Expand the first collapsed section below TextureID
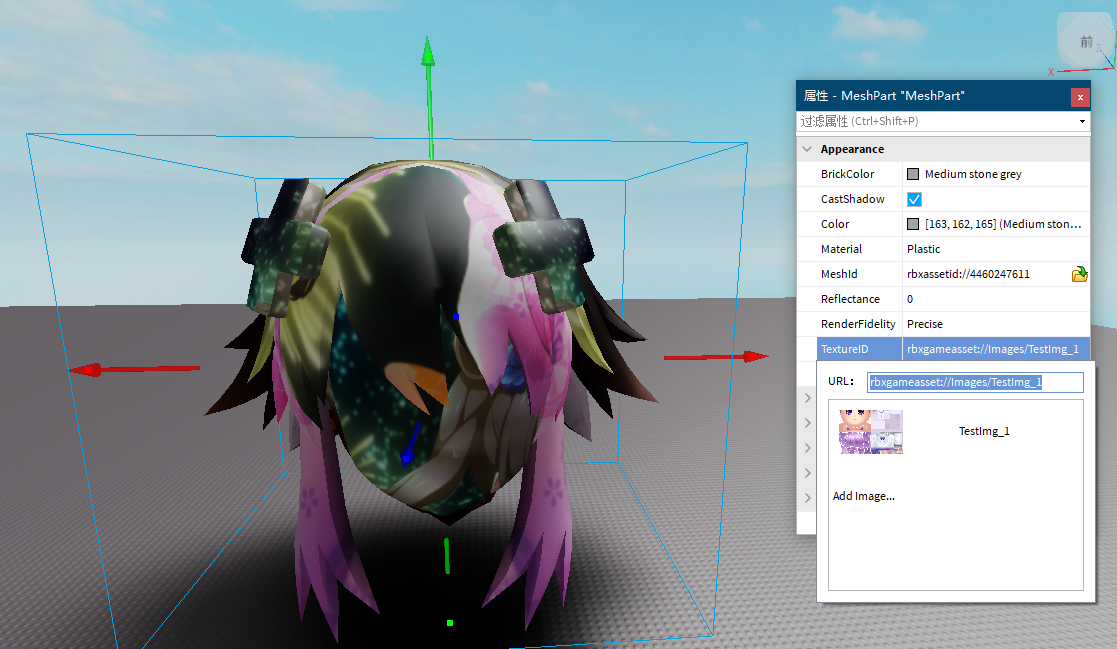1117x649 pixels. [x=808, y=398]
